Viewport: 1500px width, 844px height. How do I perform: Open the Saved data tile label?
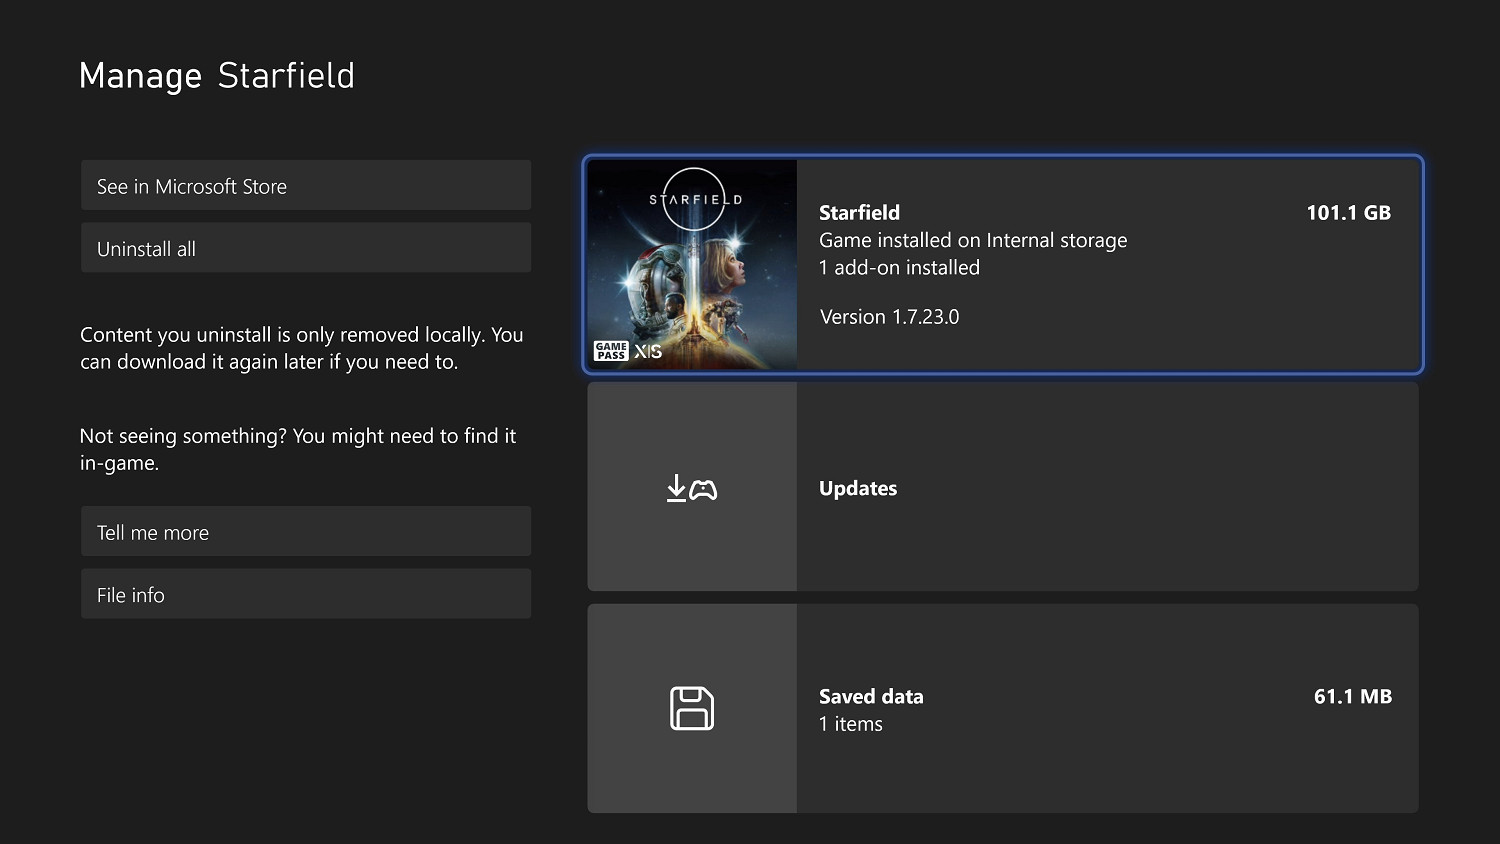(x=871, y=696)
